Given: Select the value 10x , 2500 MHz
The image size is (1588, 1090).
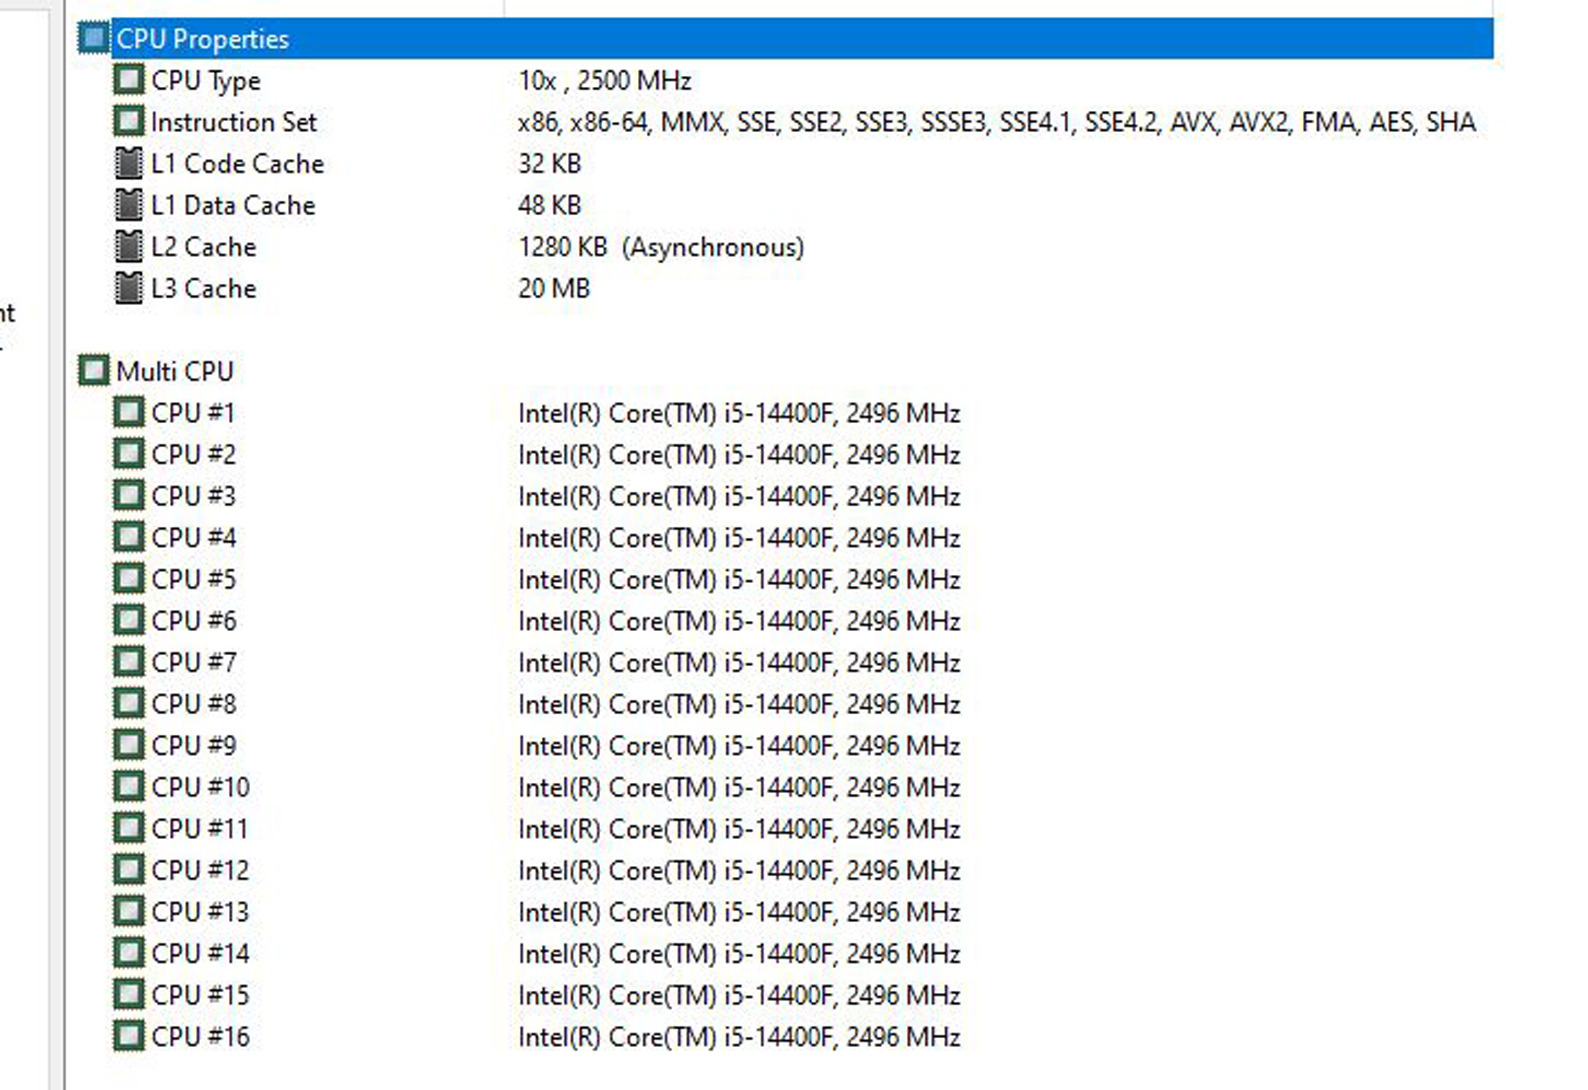Looking at the screenshot, I should pyautogui.click(x=604, y=80).
